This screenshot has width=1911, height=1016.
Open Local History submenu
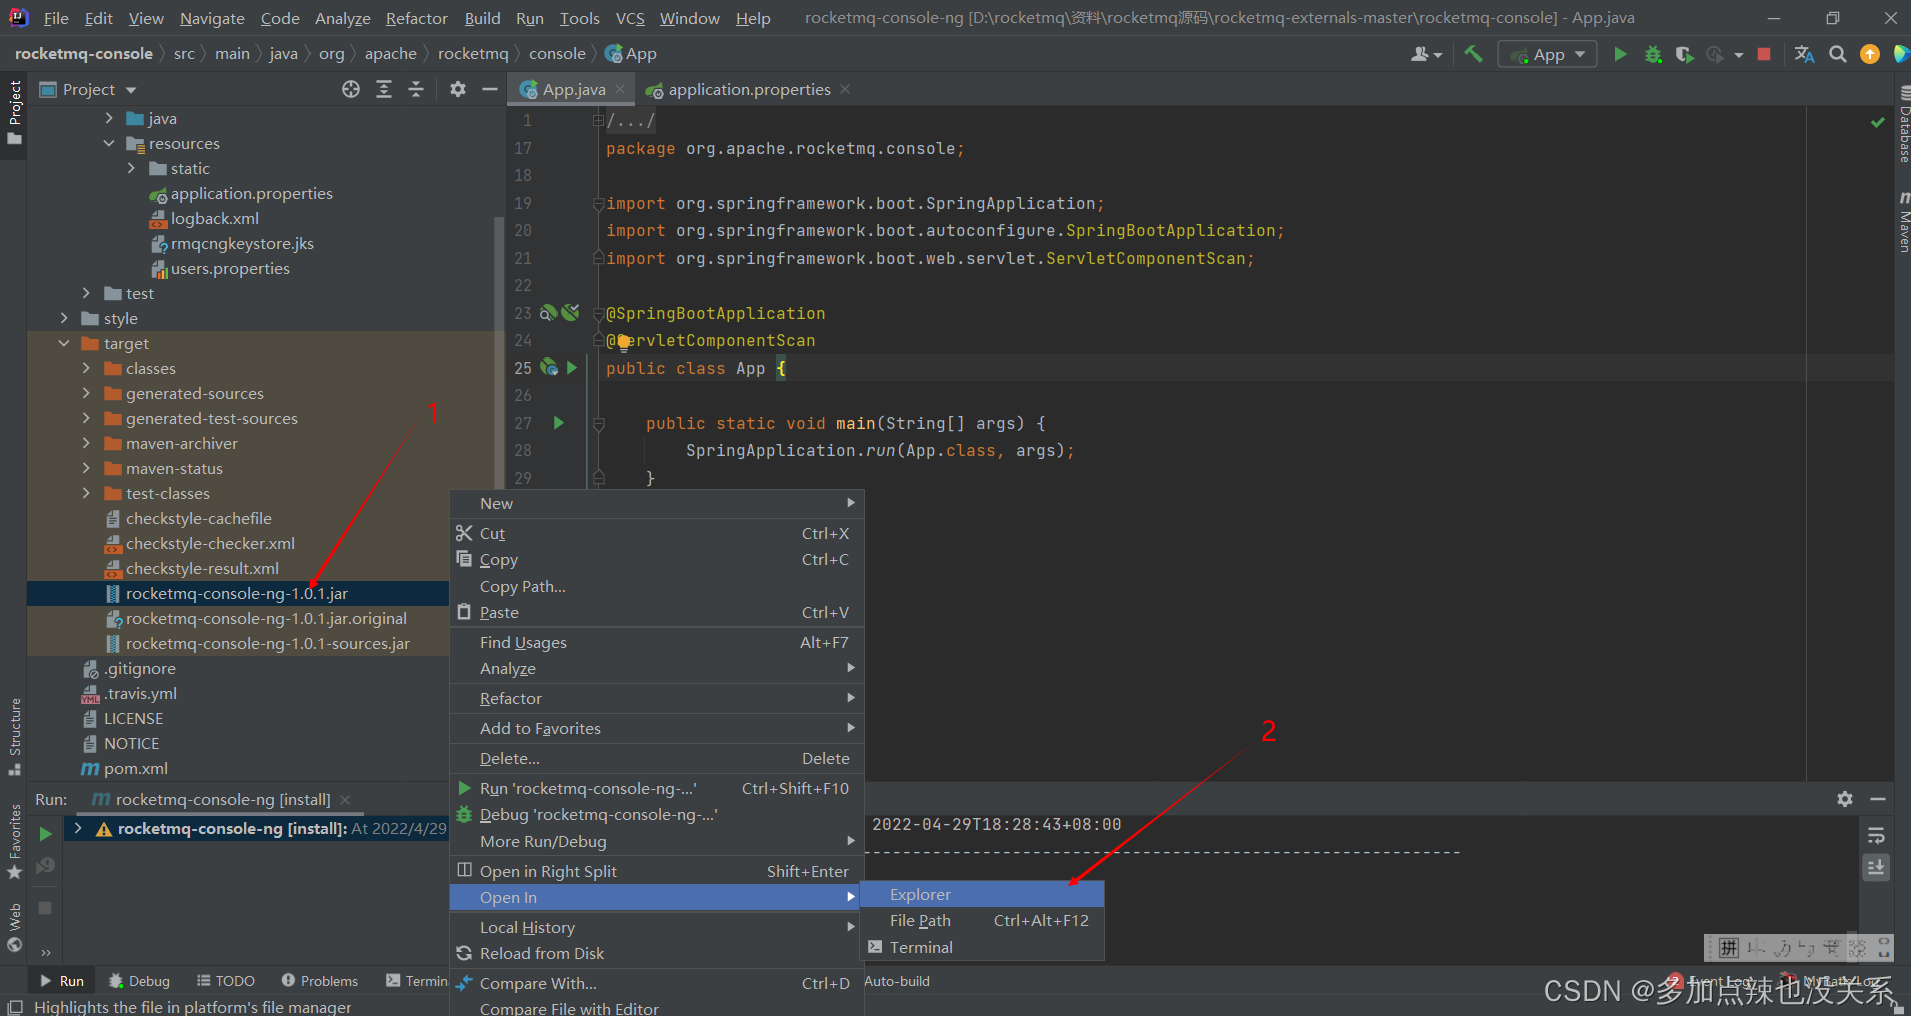[656, 927]
